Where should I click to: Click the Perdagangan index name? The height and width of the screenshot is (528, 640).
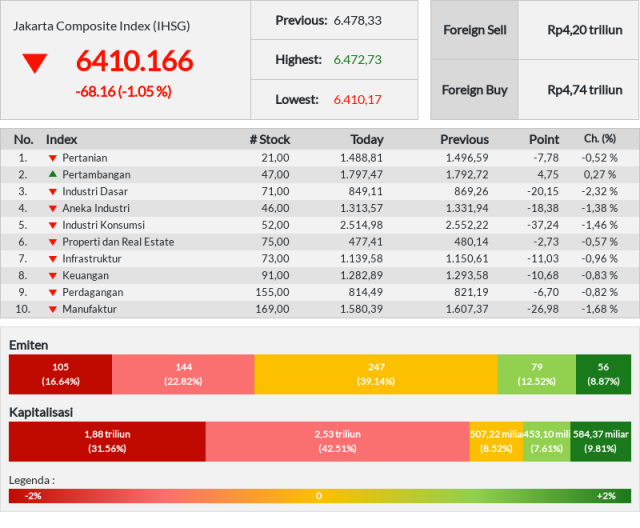tap(93, 293)
